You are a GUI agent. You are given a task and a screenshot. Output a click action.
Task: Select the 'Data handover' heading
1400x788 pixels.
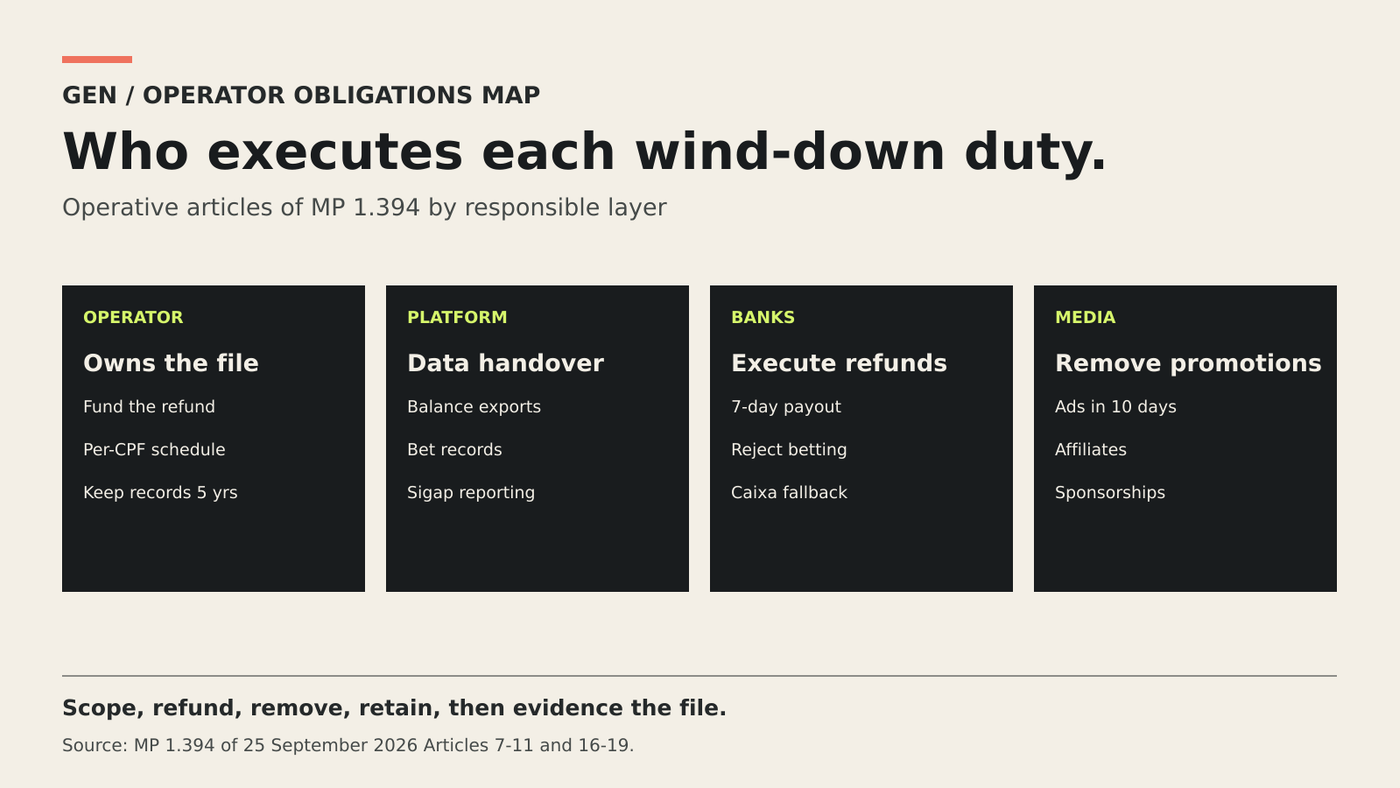(x=505, y=363)
